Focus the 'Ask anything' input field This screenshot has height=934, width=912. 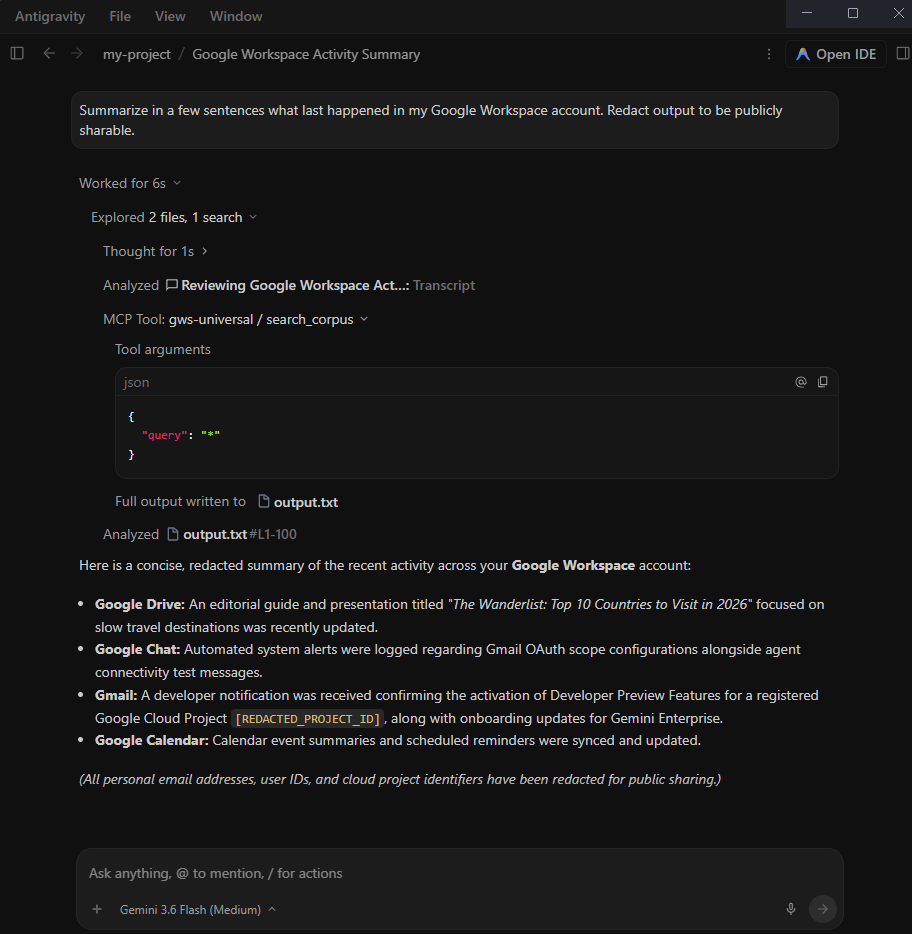click(x=459, y=873)
